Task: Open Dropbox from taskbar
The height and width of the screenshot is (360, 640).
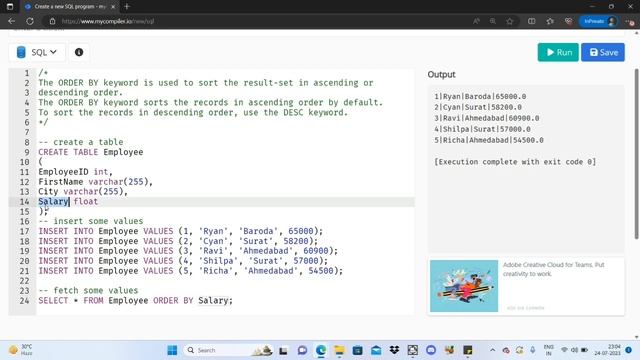Action: tap(394, 350)
